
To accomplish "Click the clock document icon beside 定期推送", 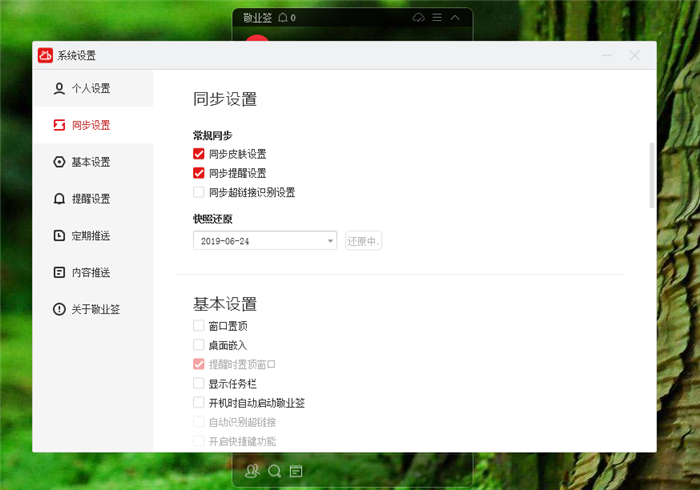I will (59, 236).
